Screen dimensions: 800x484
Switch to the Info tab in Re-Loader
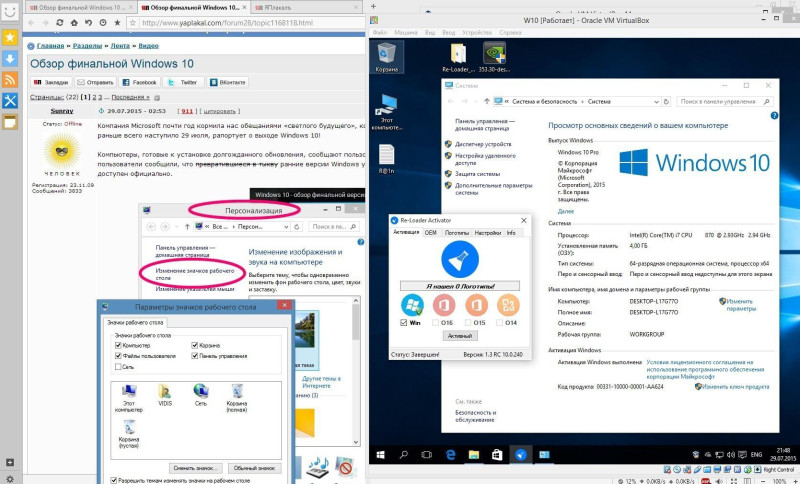coord(511,233)
